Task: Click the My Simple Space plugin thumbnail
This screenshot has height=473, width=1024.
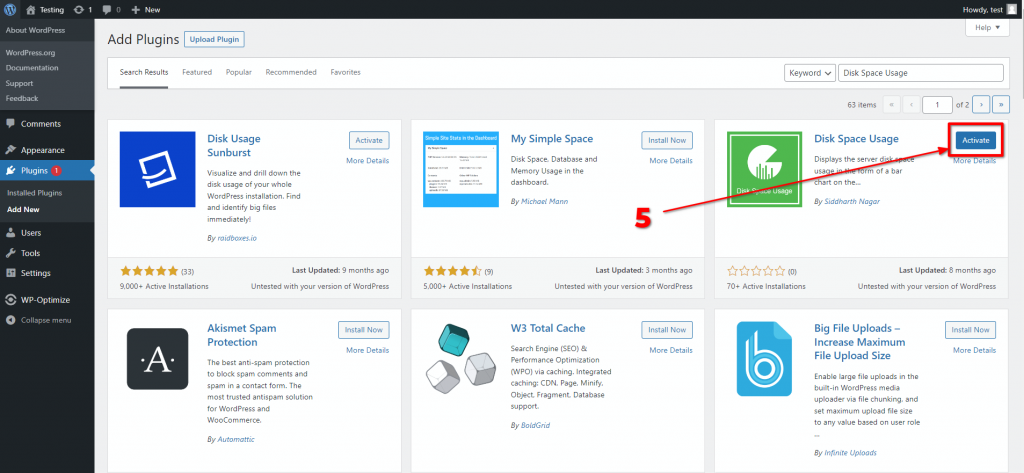Action: coord(461,169)
